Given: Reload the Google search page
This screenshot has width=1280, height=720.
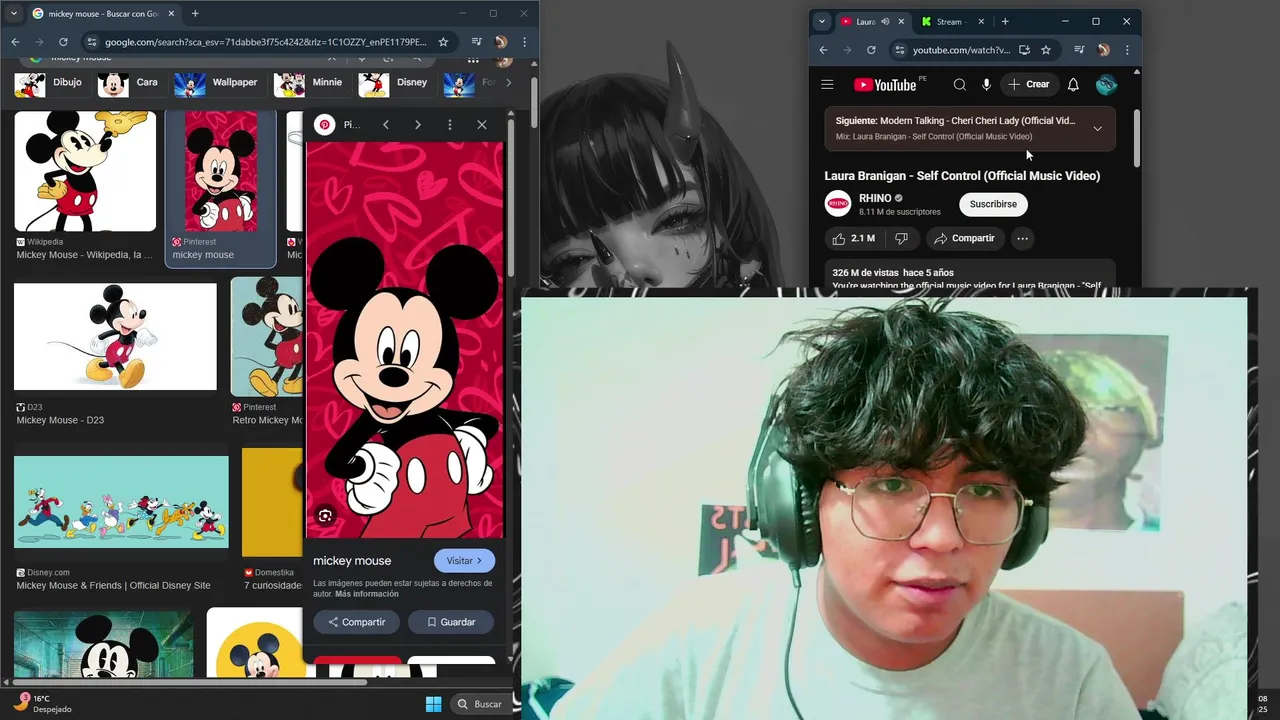Looking at the screenshot, I should (63, 42).
